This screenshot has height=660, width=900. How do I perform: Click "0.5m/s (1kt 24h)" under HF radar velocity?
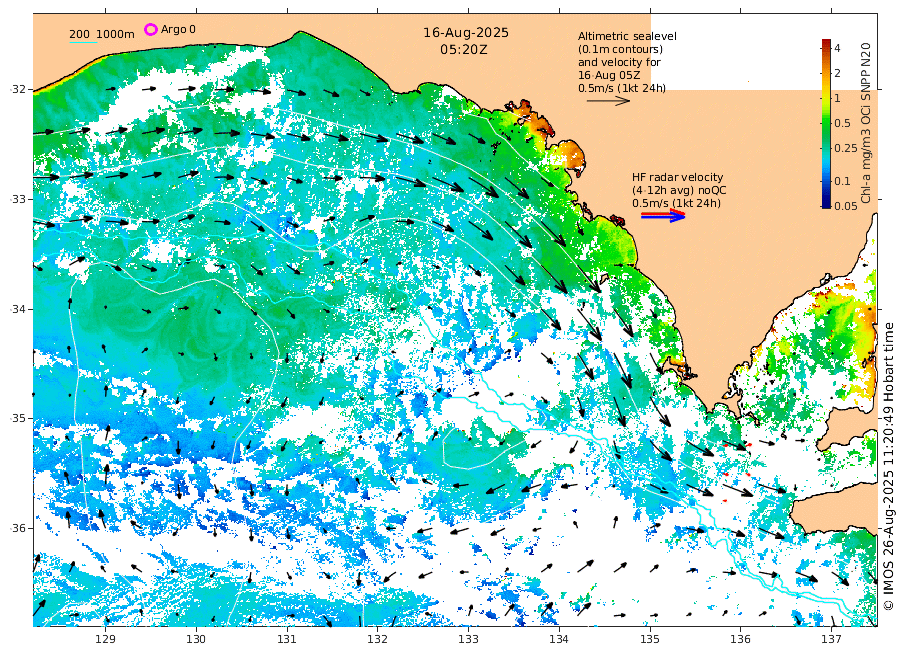tap(676, 203)
